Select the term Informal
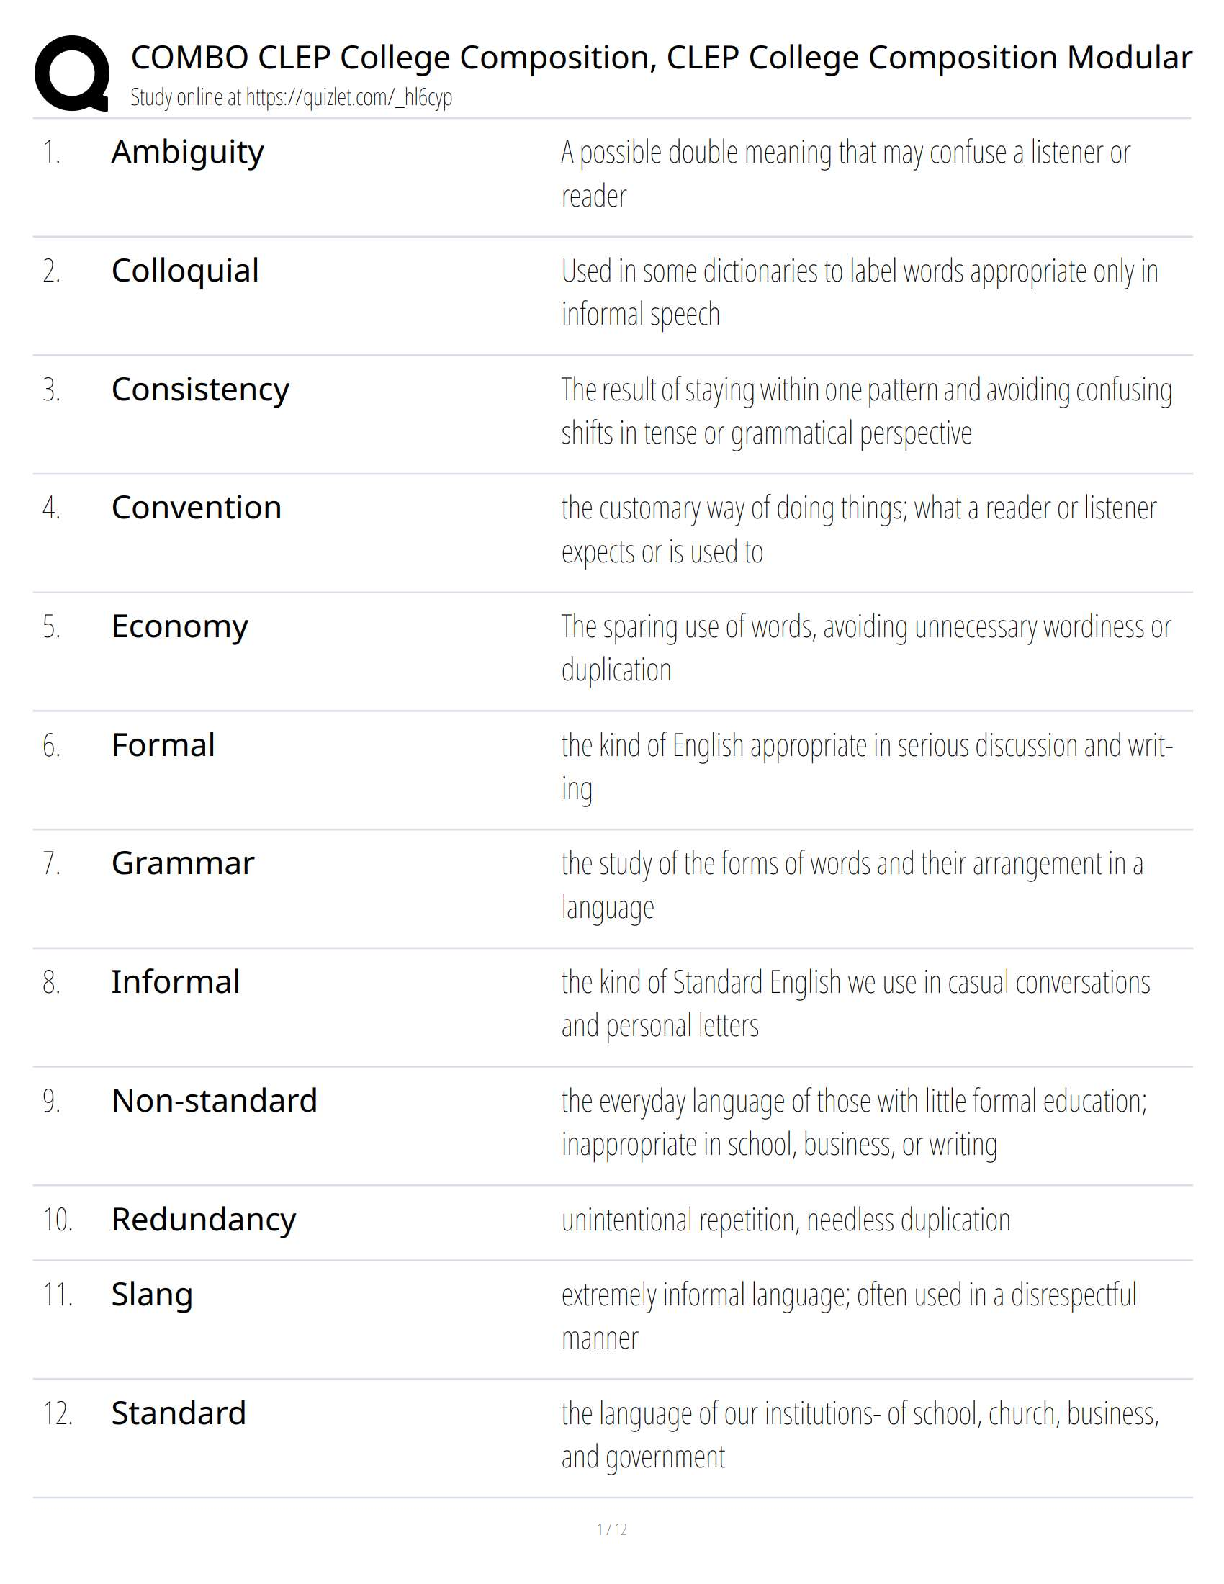This screenshot has height=1584, width=1224. [175, 982]
